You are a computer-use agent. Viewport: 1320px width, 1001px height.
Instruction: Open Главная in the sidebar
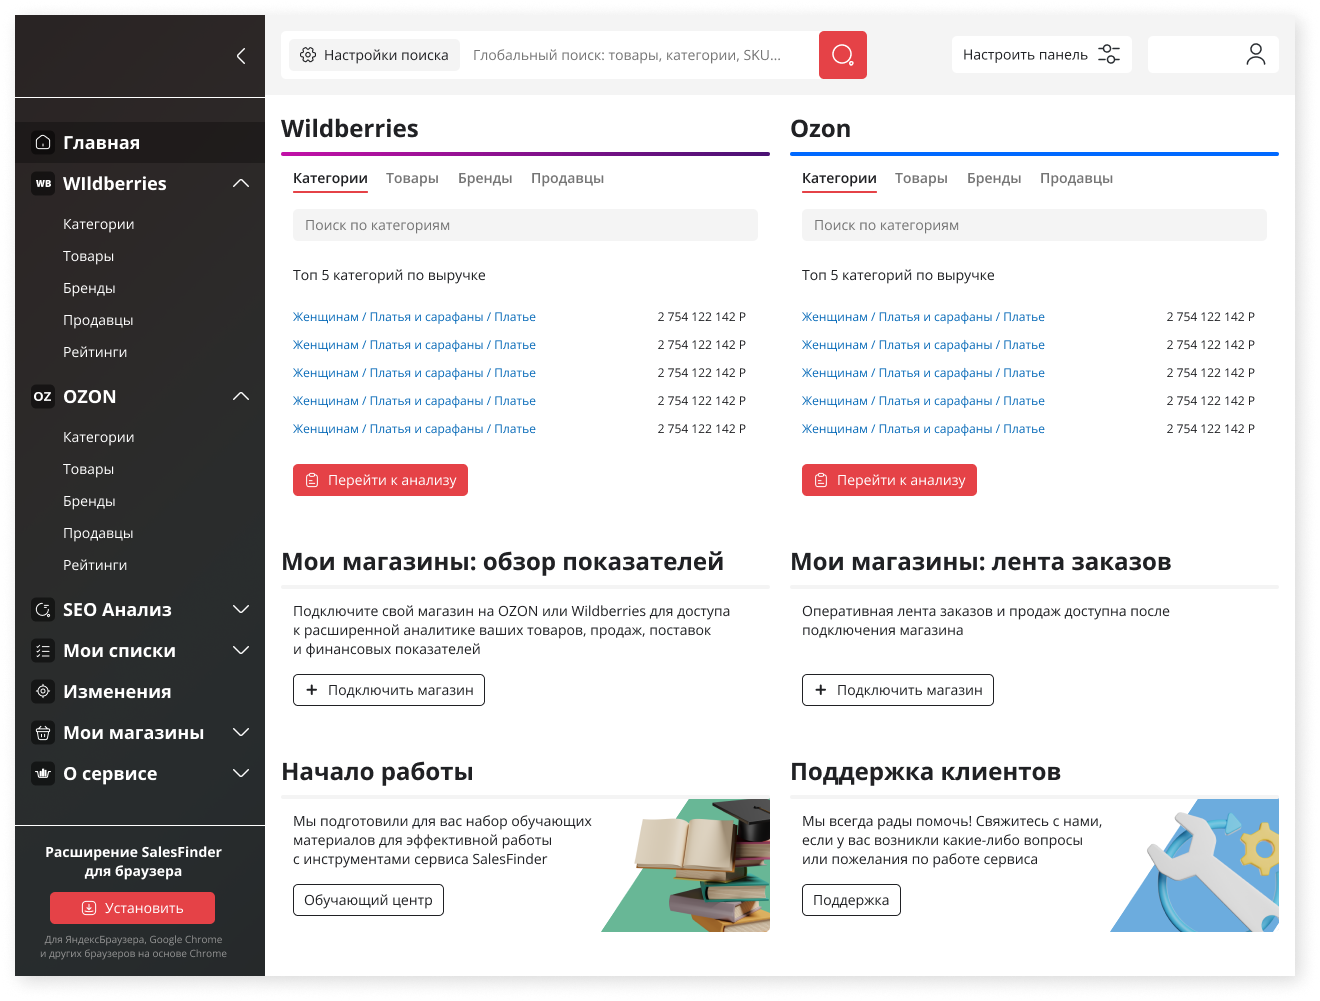(x=140, y=142)
